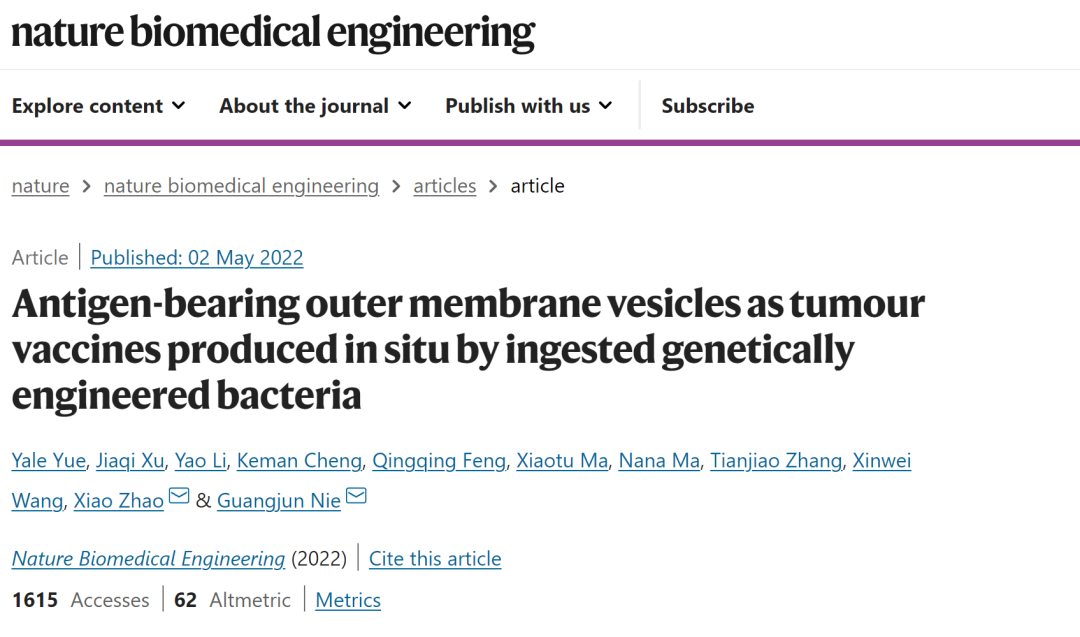Open author Keman Cheng link
Screen dimensions: 1080x637
[300, 460]
